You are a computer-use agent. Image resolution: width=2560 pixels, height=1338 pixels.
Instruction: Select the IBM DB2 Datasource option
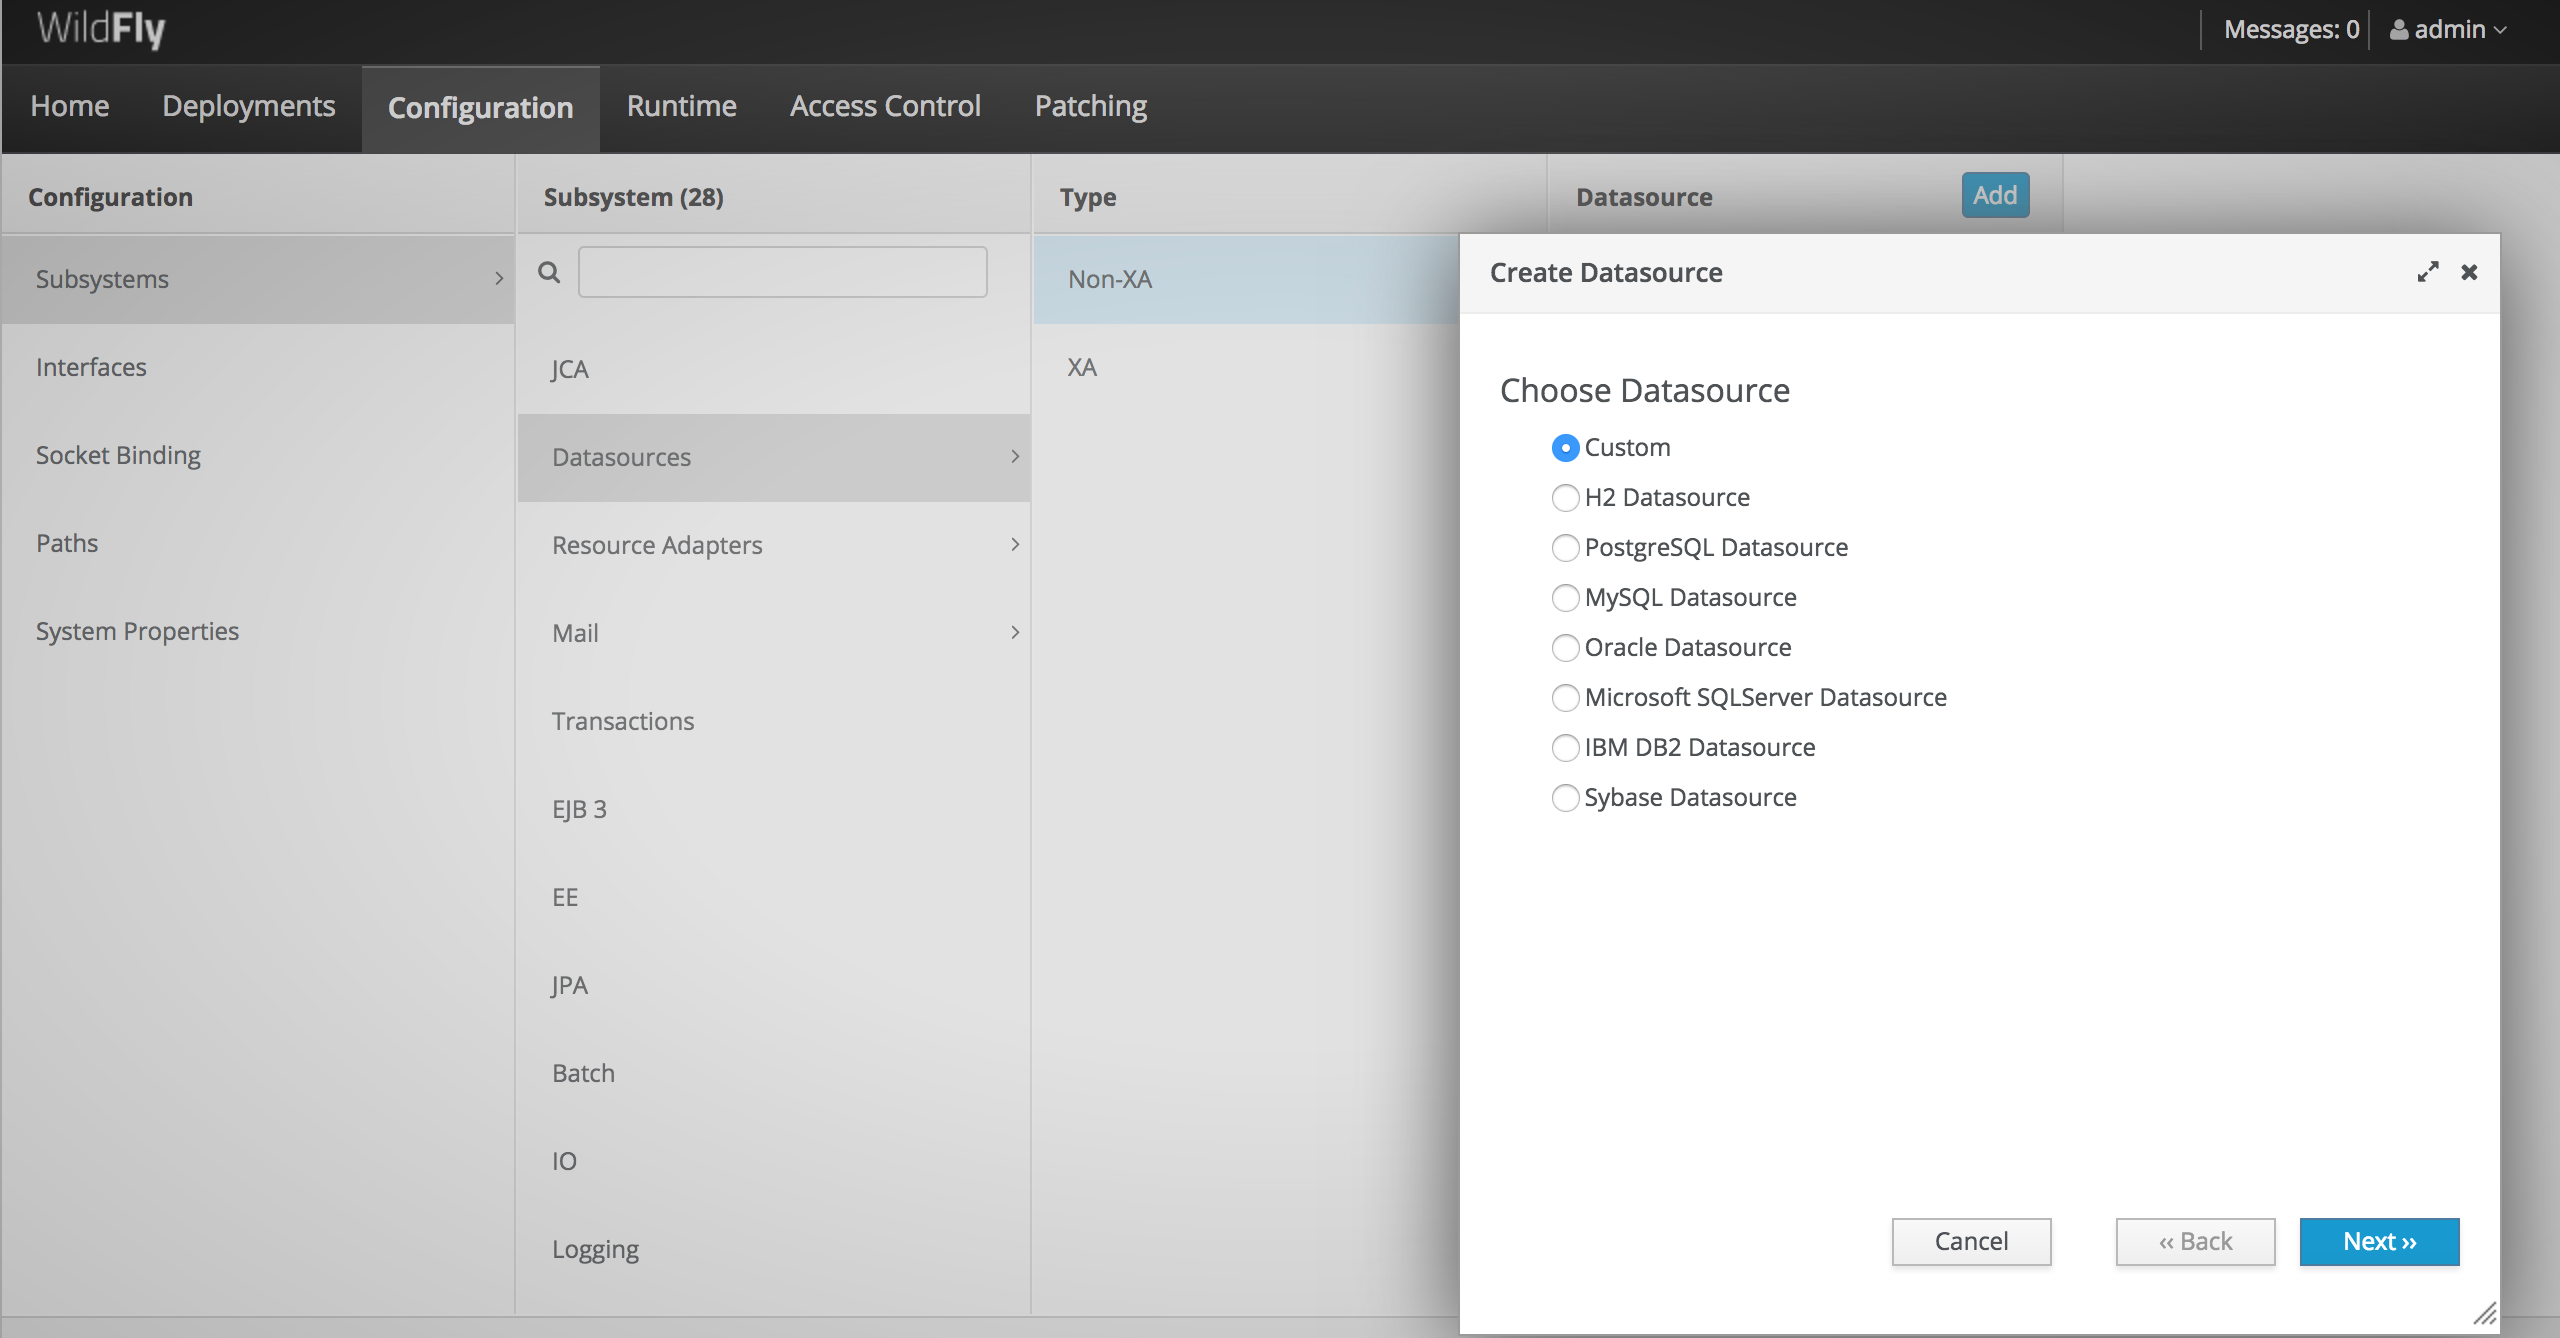point(1565,748)
